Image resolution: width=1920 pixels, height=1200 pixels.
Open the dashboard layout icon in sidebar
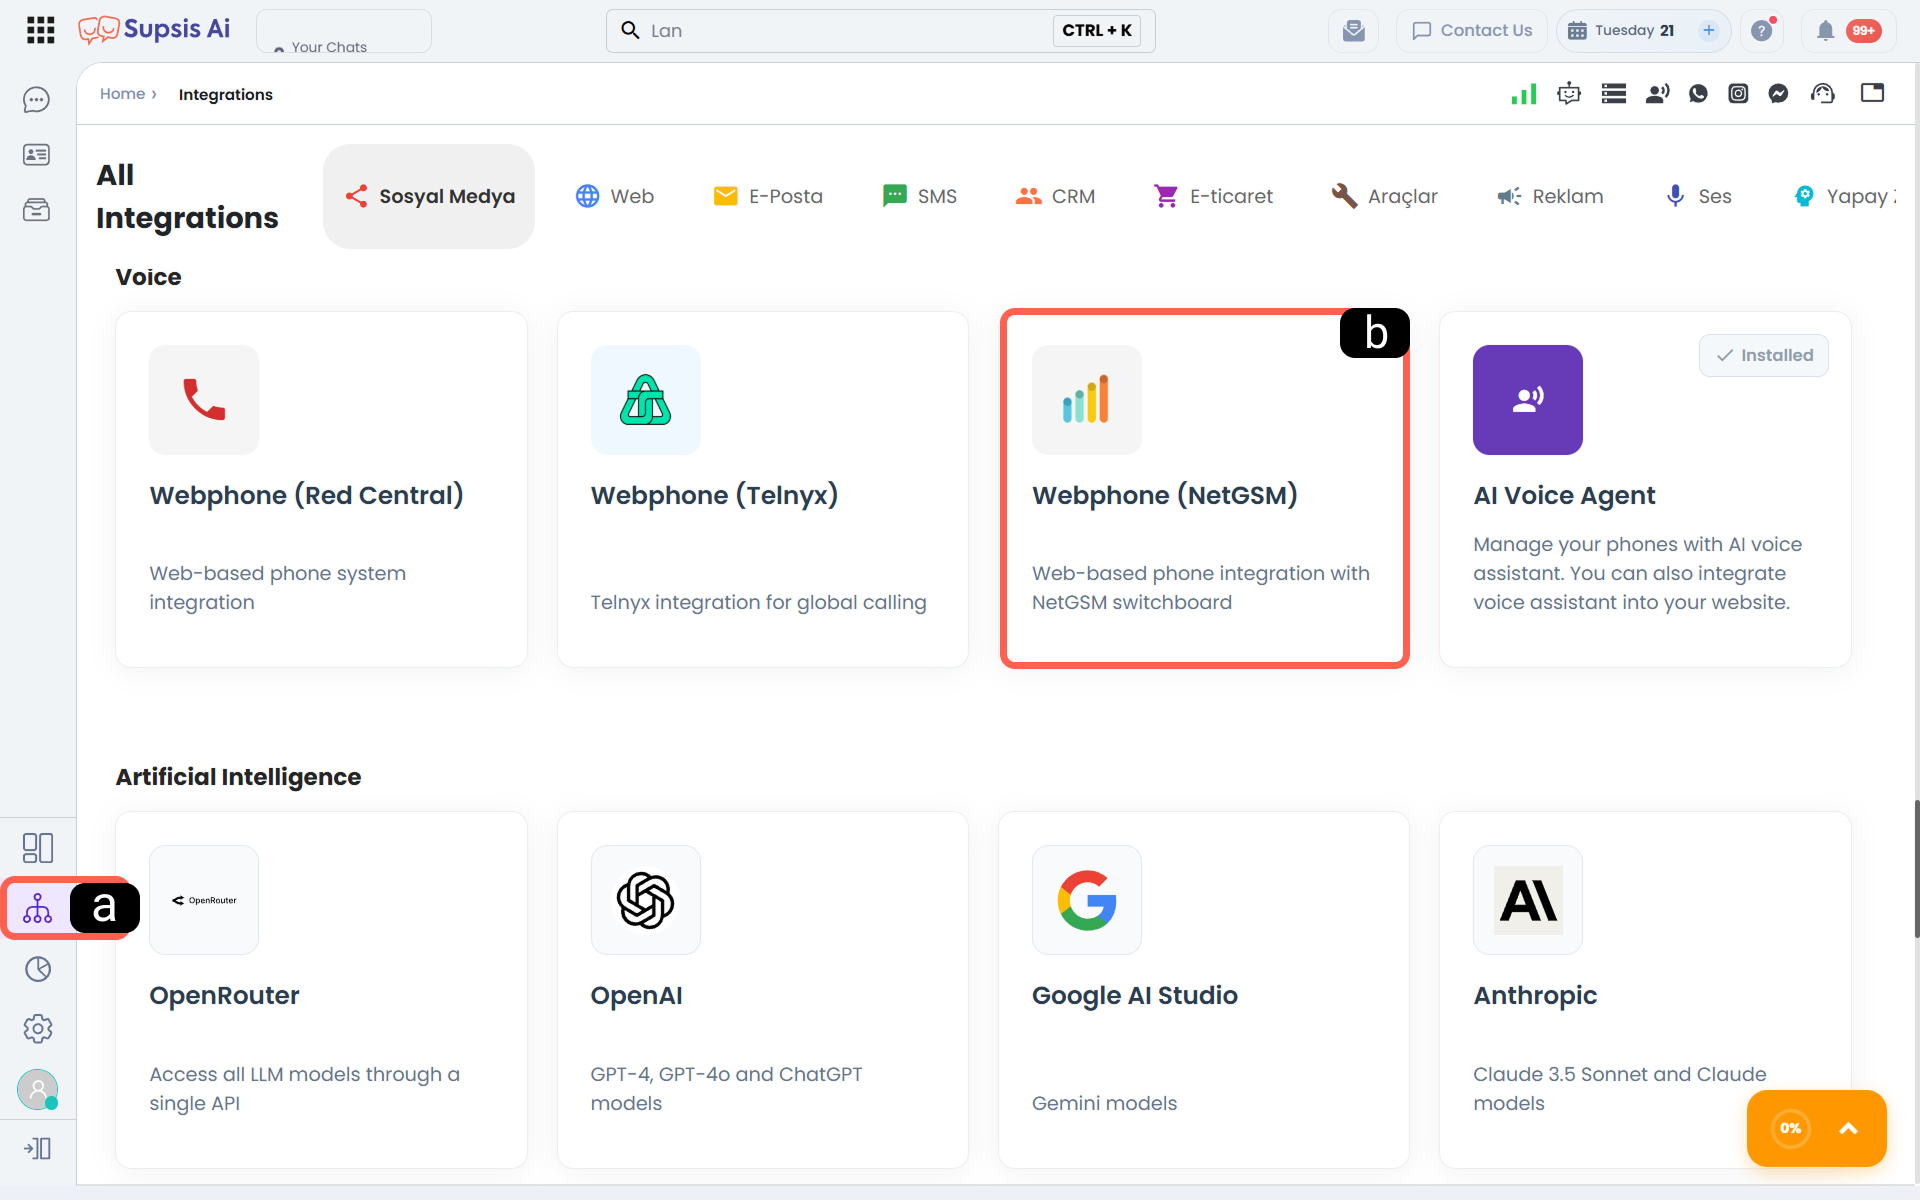coord(38,848)
